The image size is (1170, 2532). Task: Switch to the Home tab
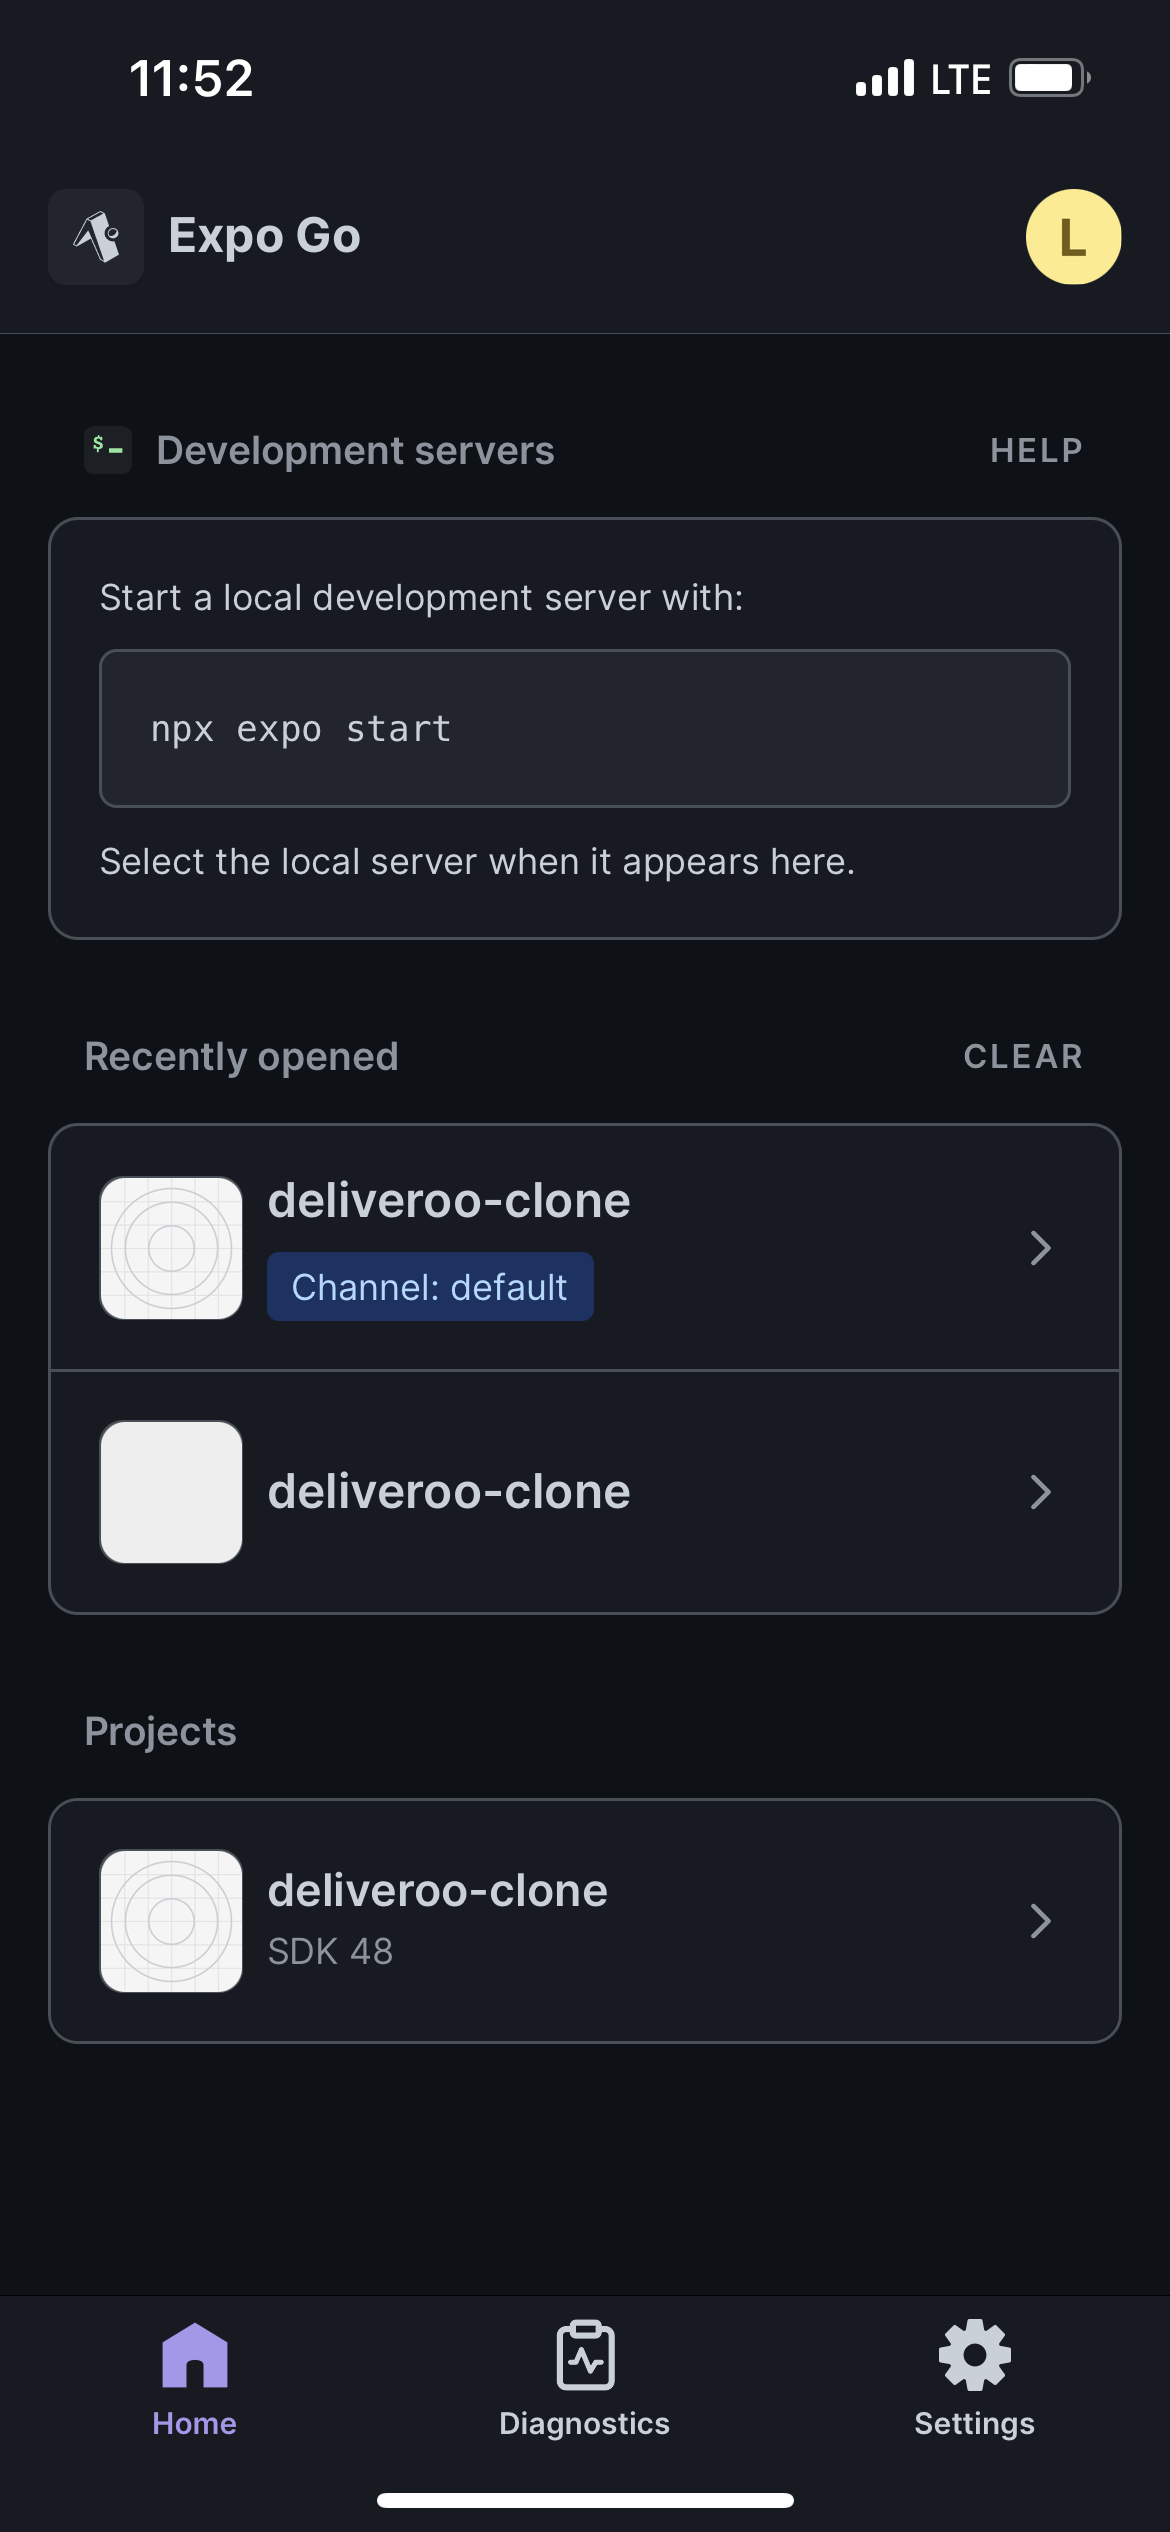tap(194, 2380)
